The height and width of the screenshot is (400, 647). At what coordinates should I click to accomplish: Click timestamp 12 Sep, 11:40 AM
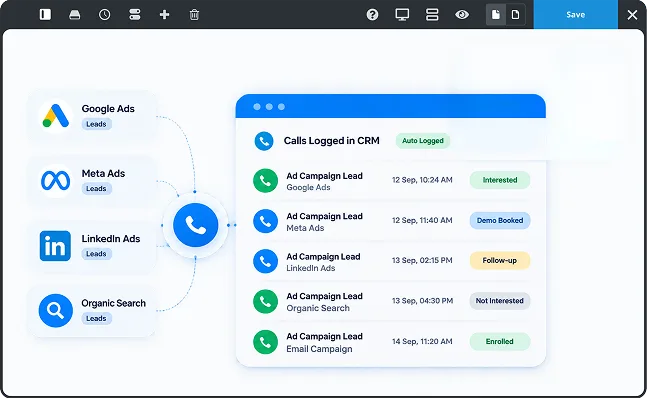coord(422,220)
